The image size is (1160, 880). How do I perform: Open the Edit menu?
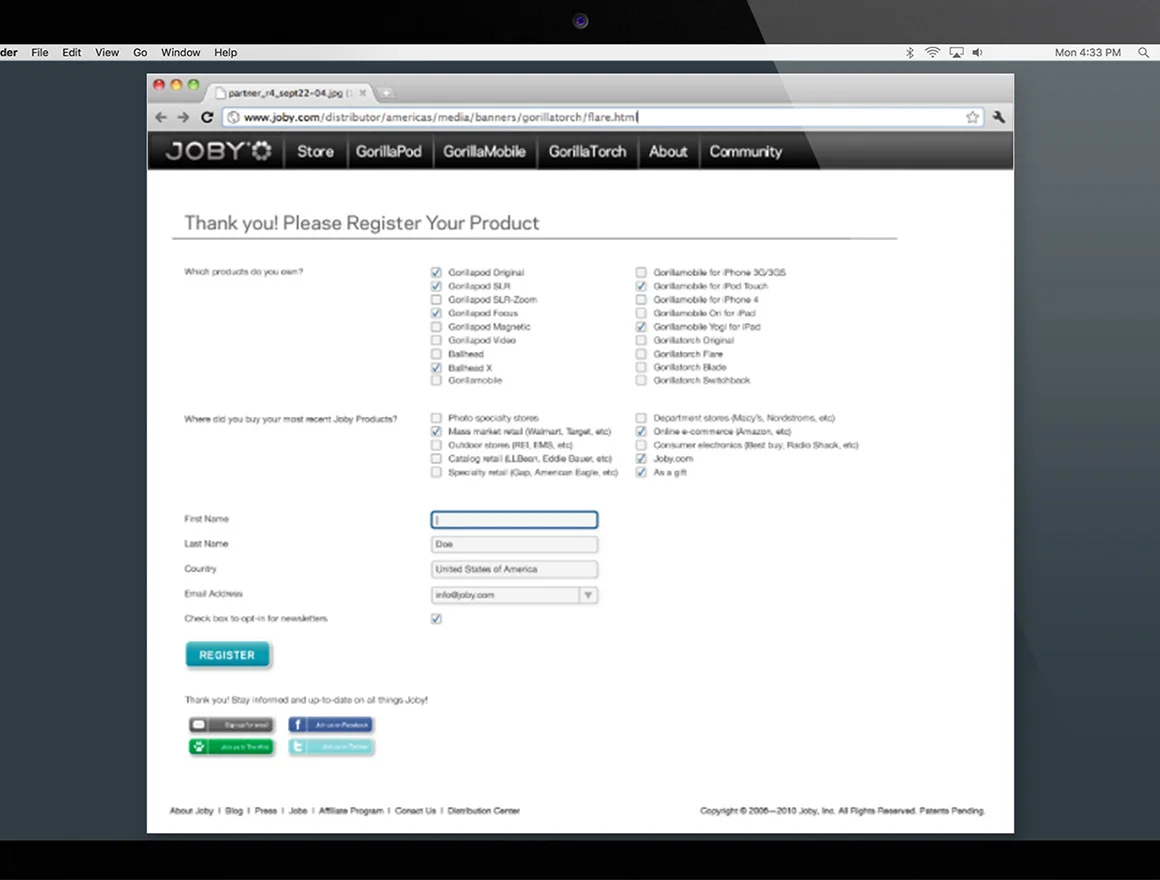coord(72,53)
